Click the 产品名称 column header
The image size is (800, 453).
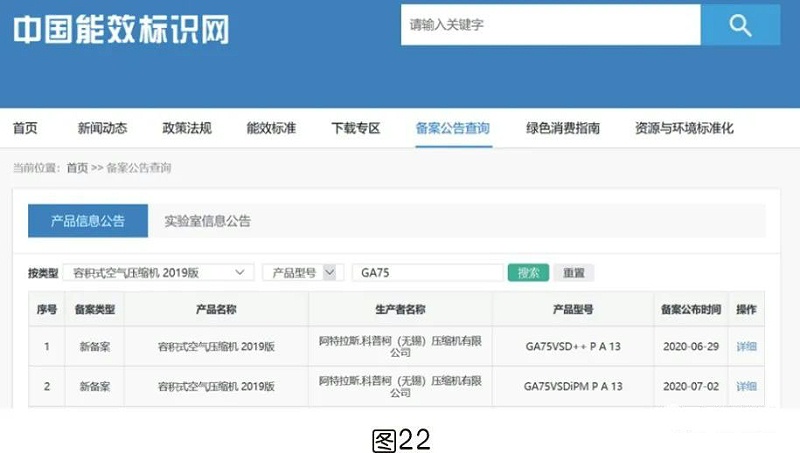[x=216, y=309]
